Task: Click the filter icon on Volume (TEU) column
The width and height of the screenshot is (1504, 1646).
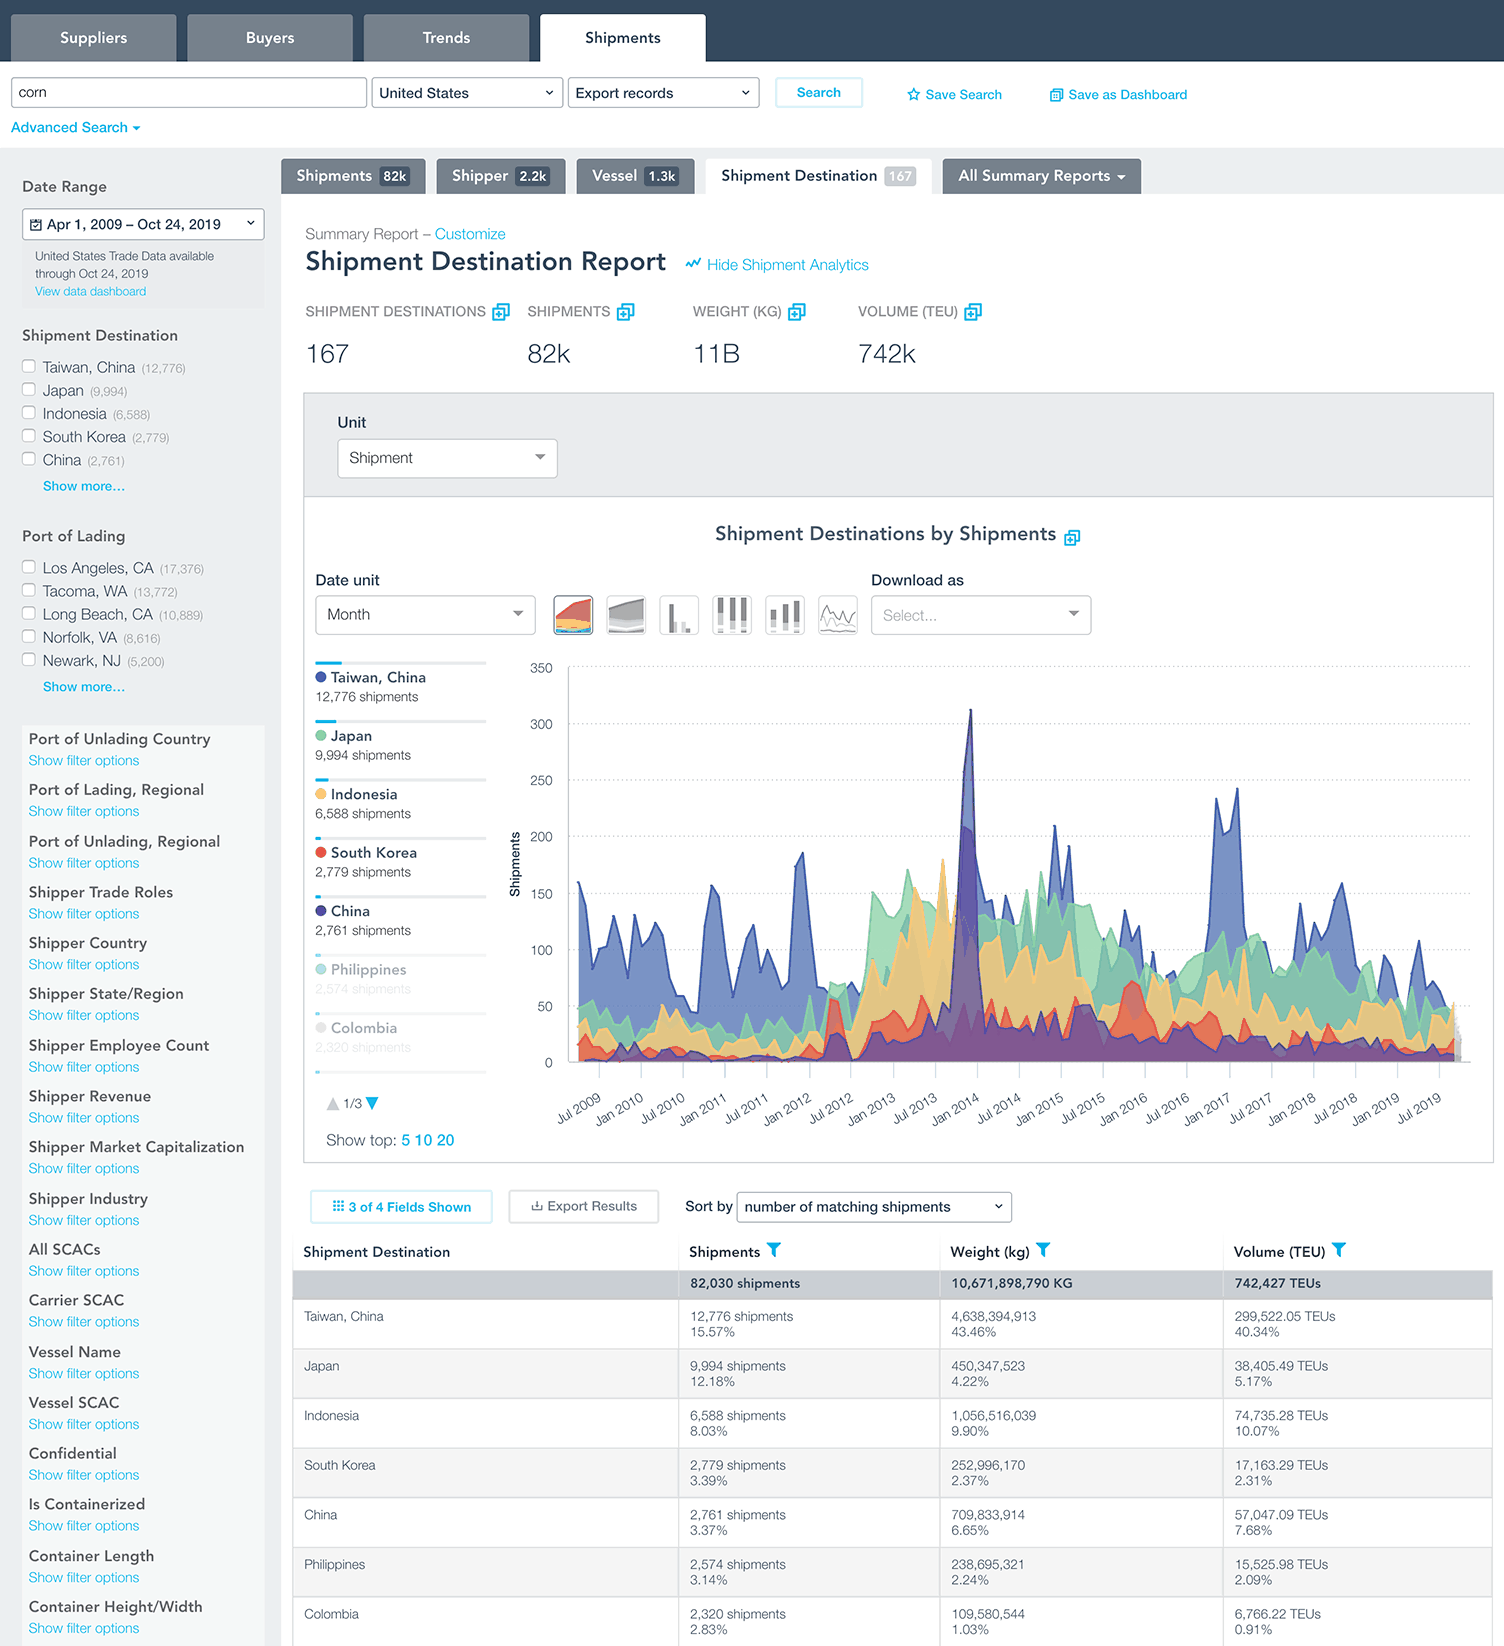Action: (1338, 1250)
